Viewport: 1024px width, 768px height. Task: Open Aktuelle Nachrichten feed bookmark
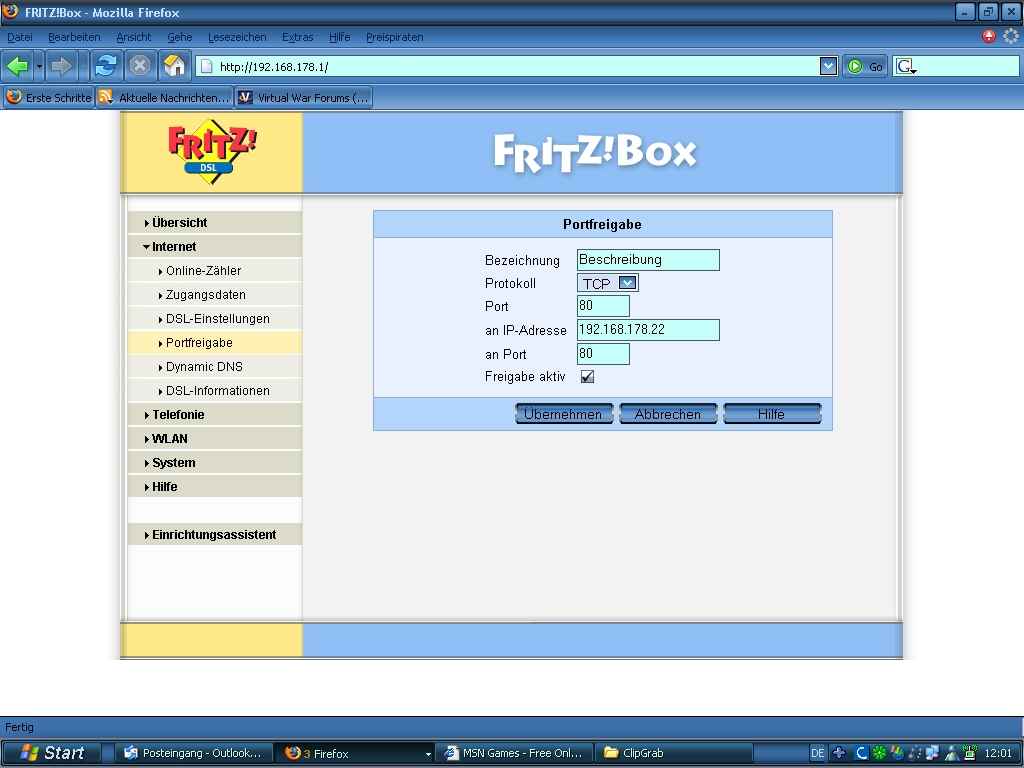click(164, 98)
